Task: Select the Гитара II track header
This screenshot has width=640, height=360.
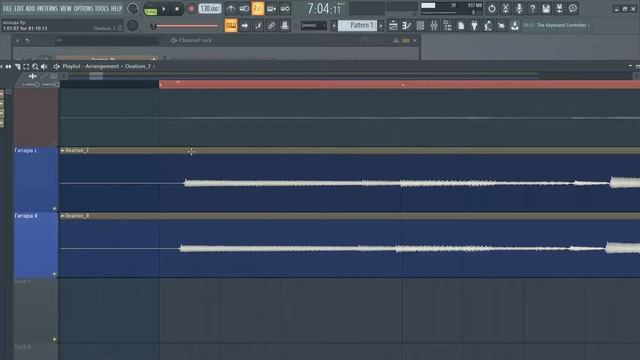Action: coord(36,245)
